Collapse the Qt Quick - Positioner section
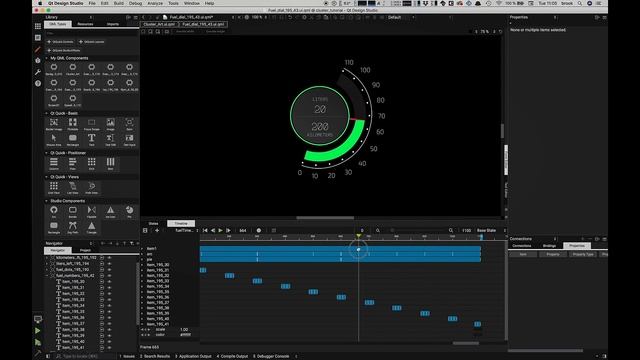640x360 pixels. (46, 153)
